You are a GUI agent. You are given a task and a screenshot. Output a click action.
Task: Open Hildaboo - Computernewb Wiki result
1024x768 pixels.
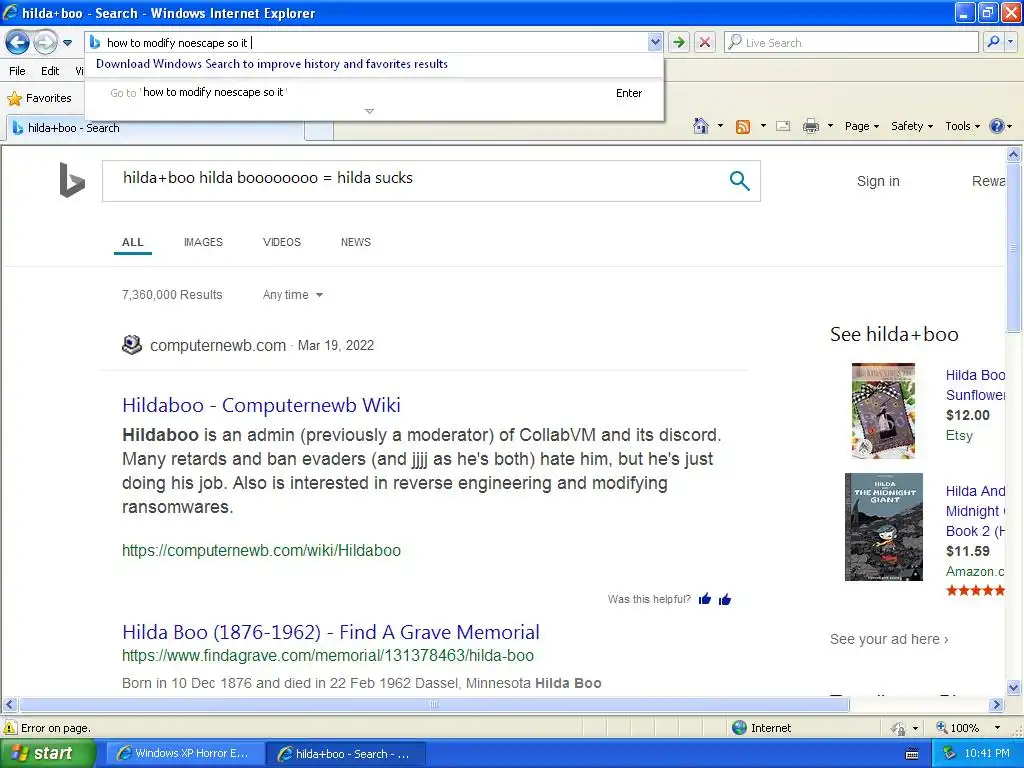(261, 405)
